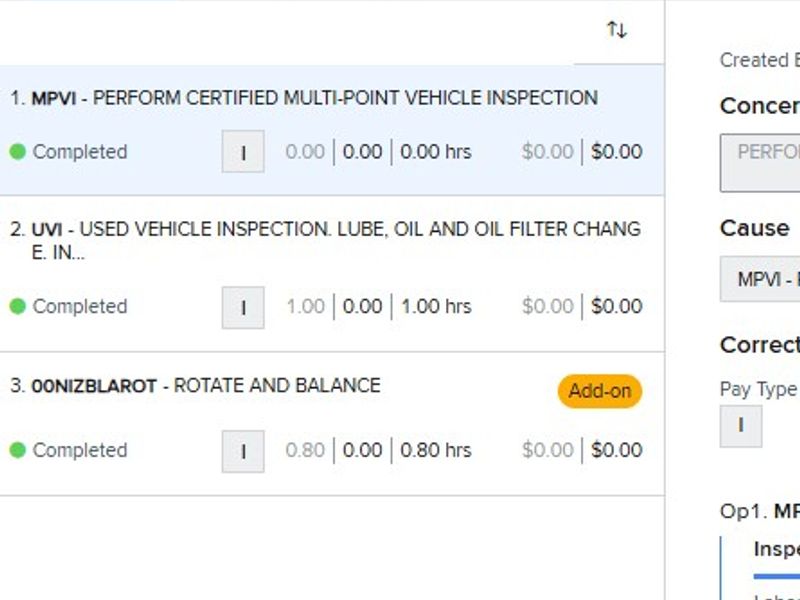
Task: Click the orange Add-on badge
Action: [599, 391]
